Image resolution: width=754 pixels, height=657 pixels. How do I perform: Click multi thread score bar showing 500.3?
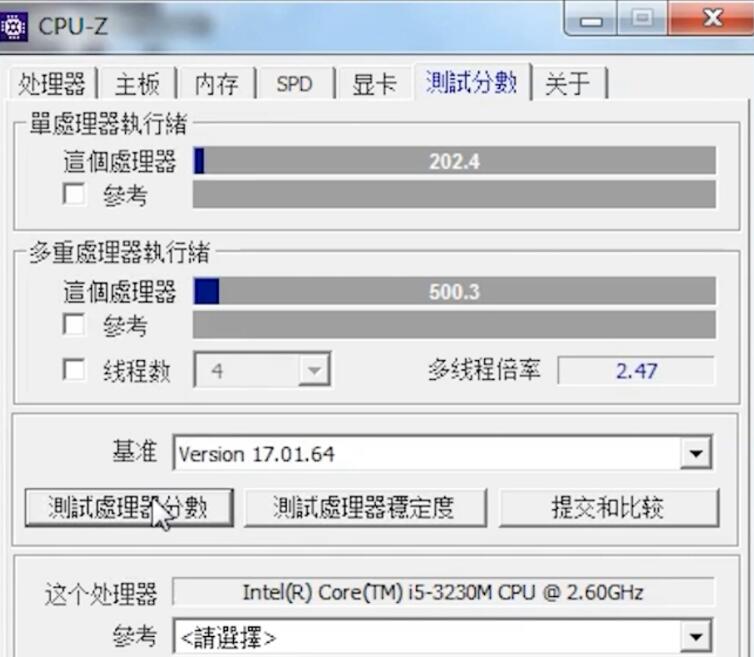pos(454,291)
